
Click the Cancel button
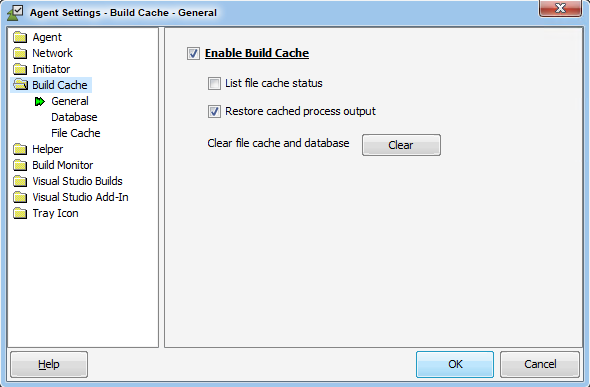coord(540,364)
